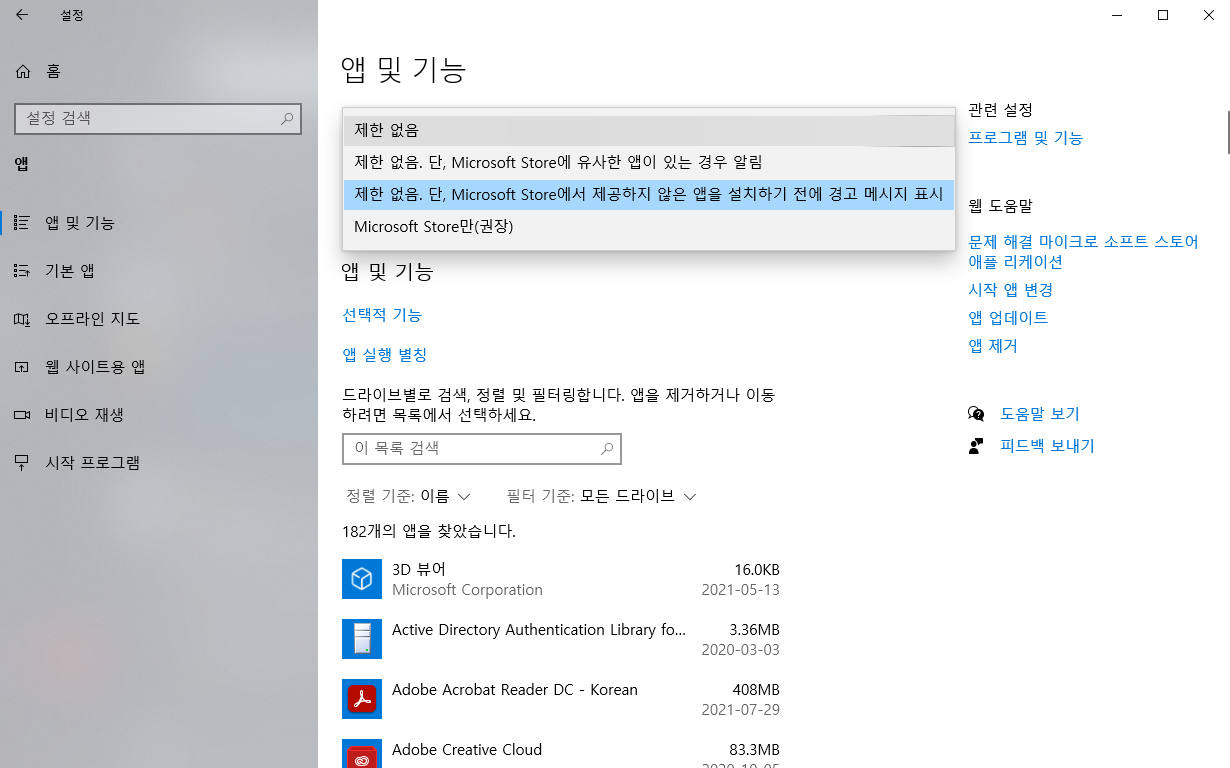
Task: Click Adobe Acrobat Reader DC icon
Action: tap(362, 699)
